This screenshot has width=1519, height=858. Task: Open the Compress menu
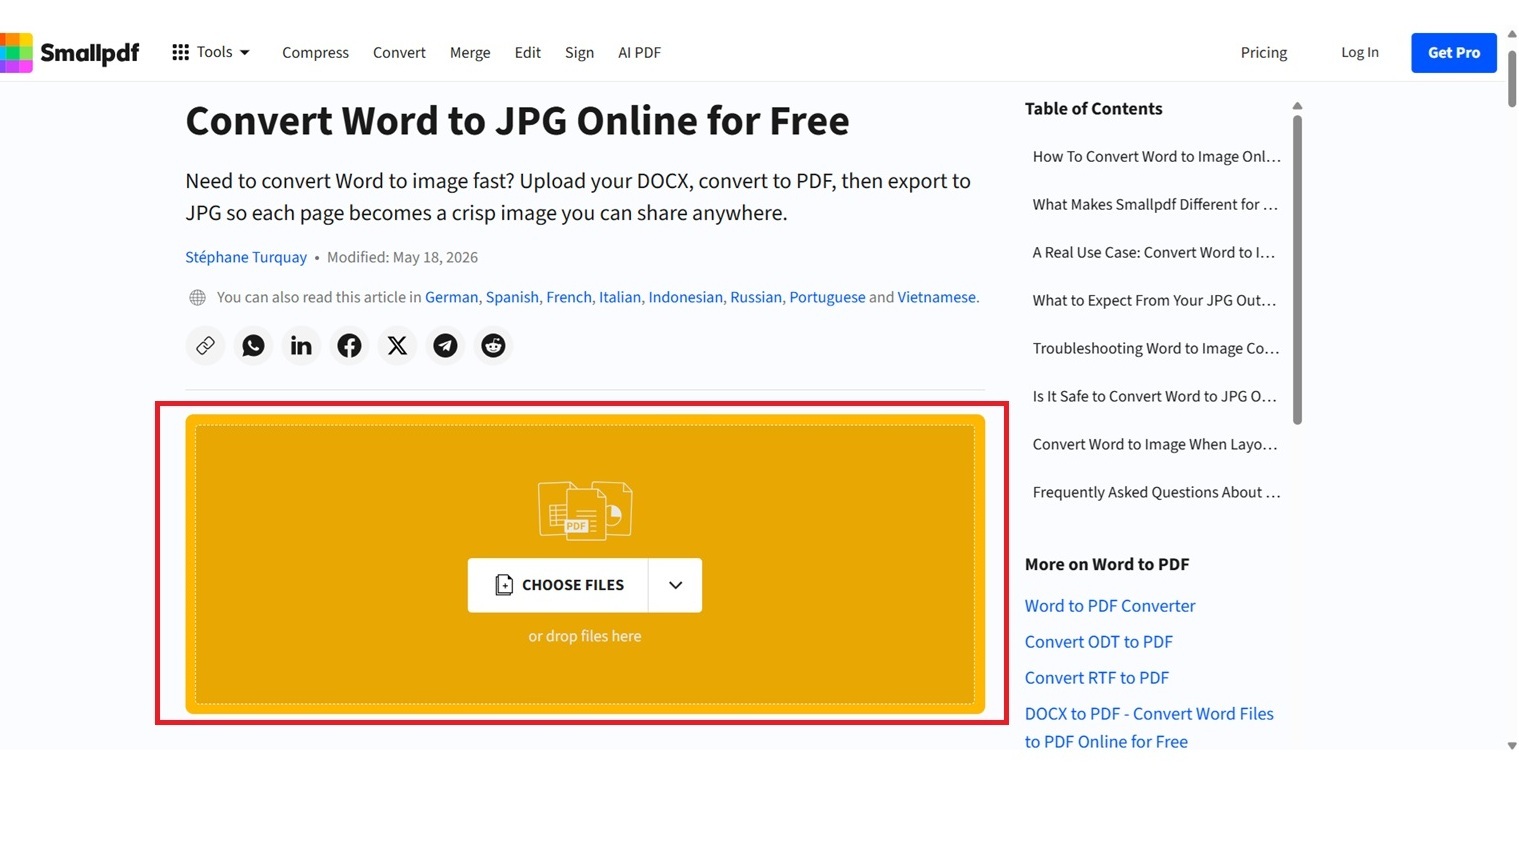click(315, 52)
